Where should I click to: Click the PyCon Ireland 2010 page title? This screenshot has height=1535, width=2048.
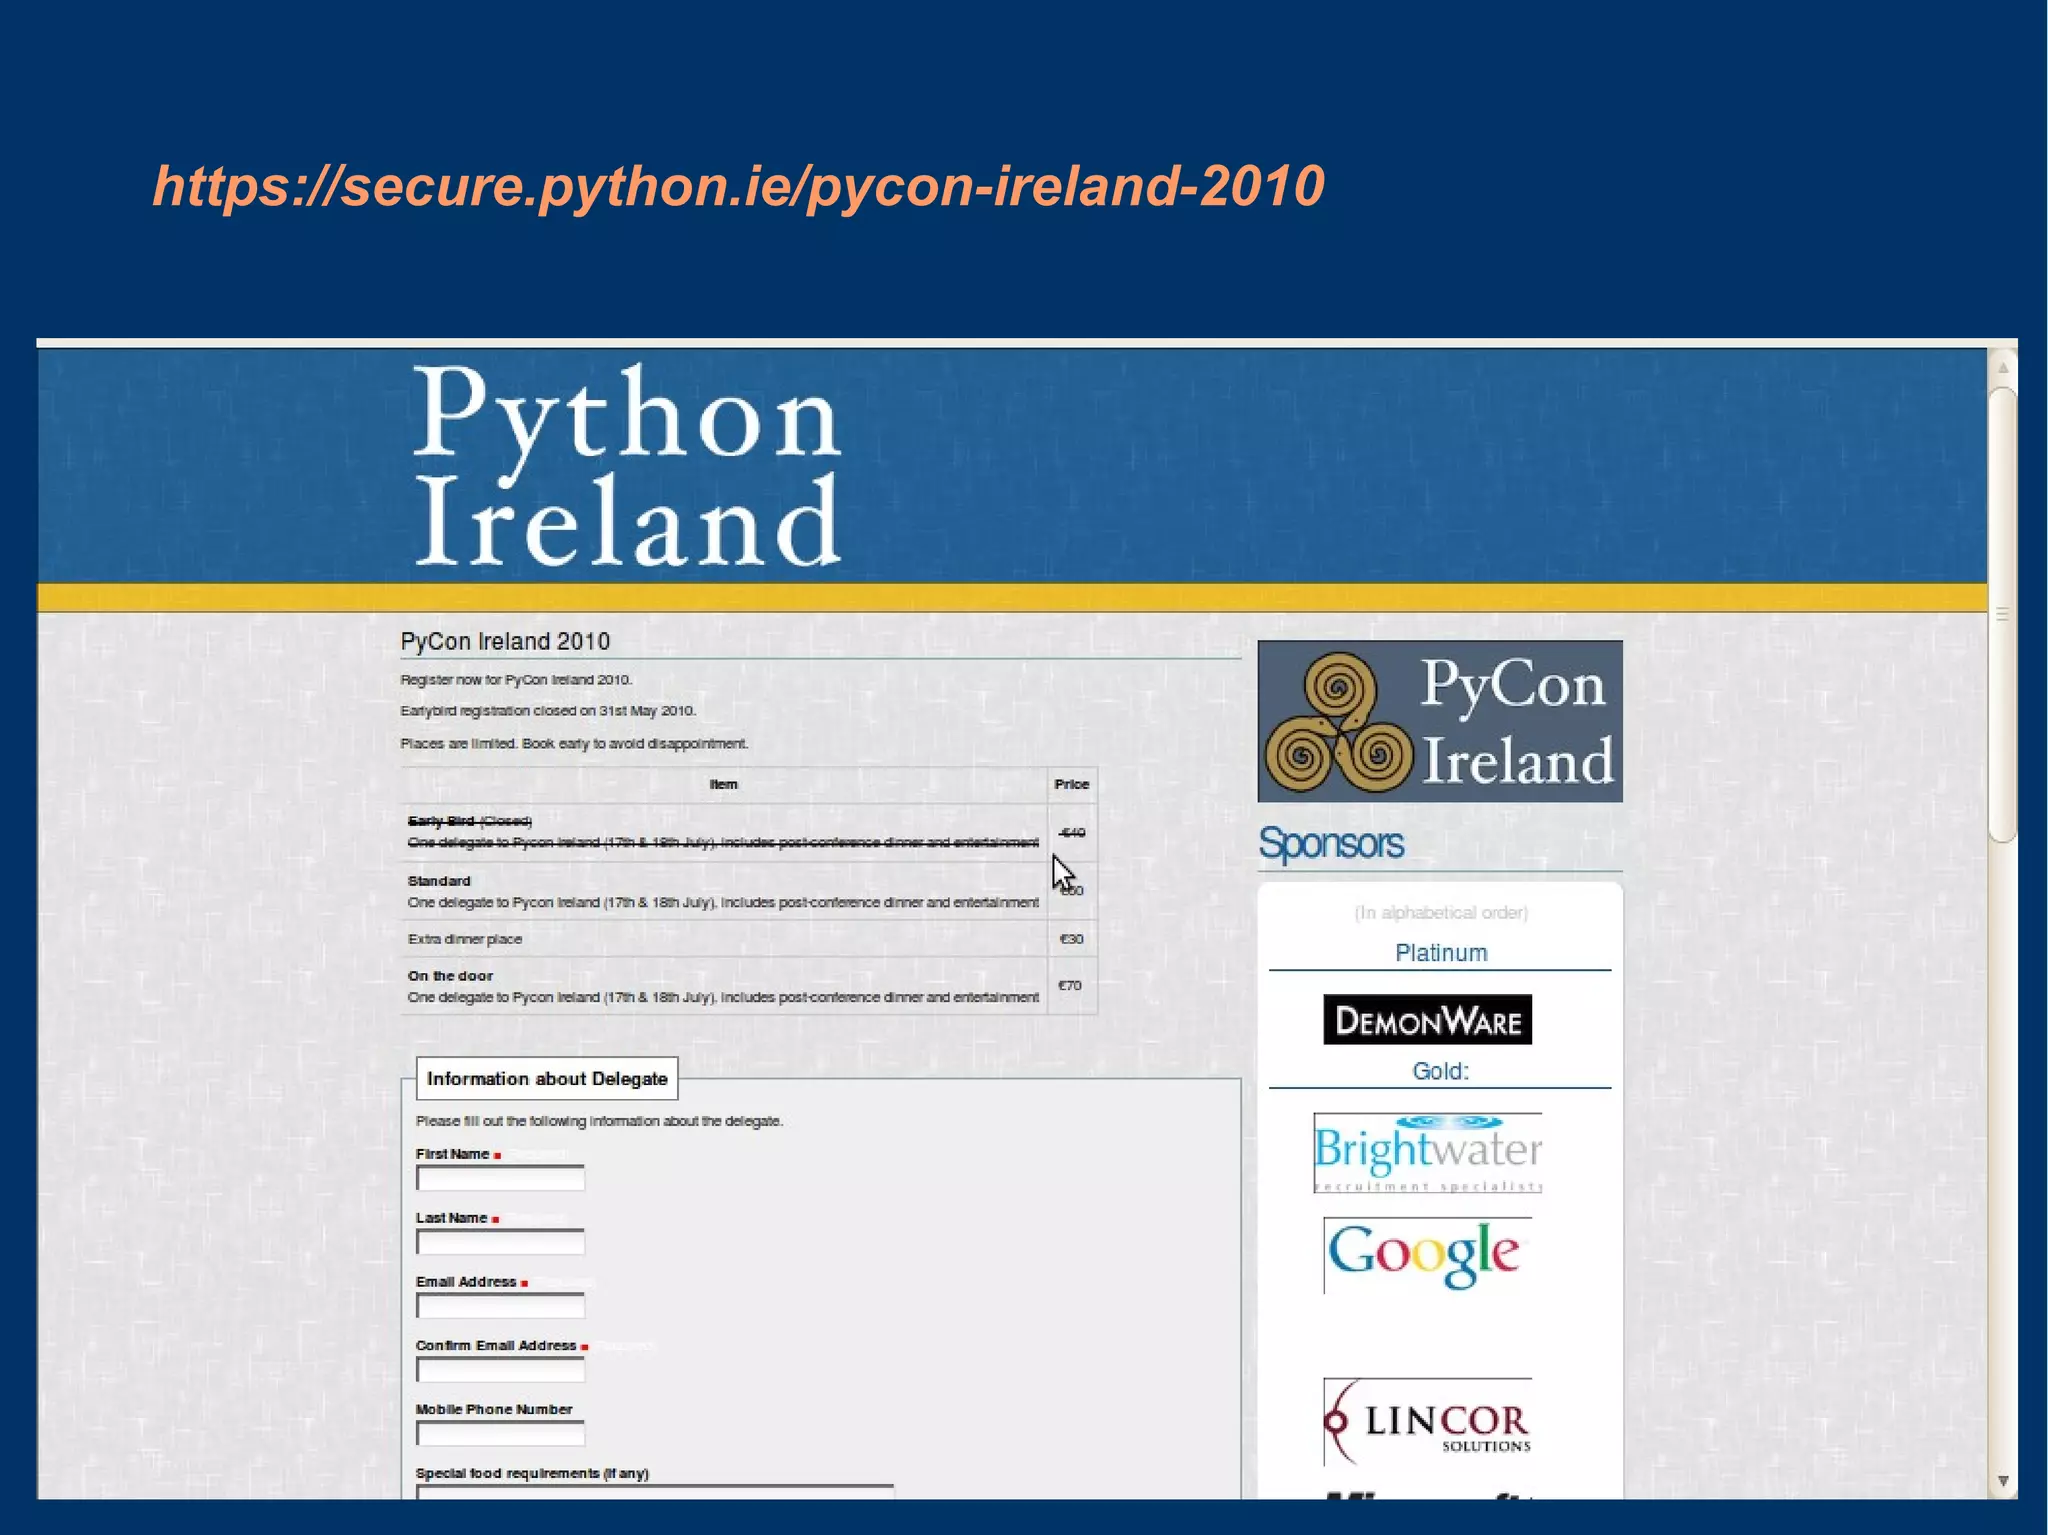pos(505,641)
